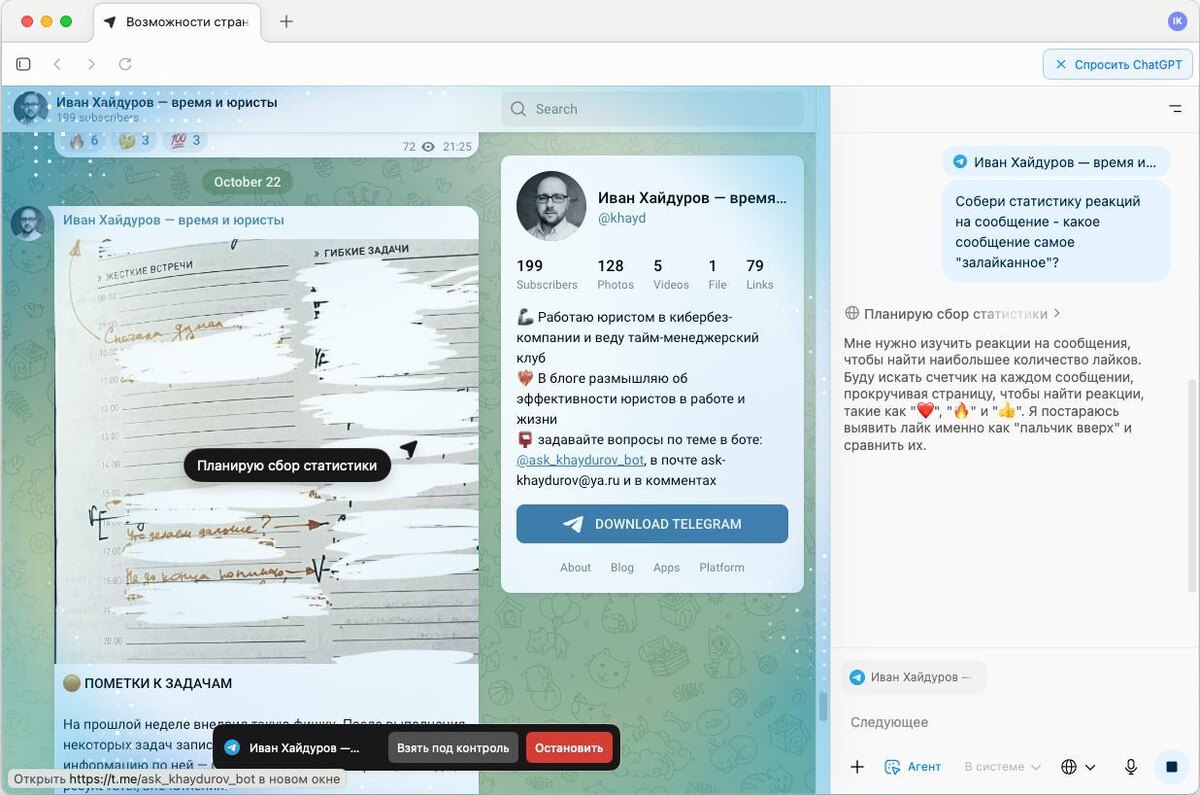
Task: Click the October 22 date badge
Action: 247,182
